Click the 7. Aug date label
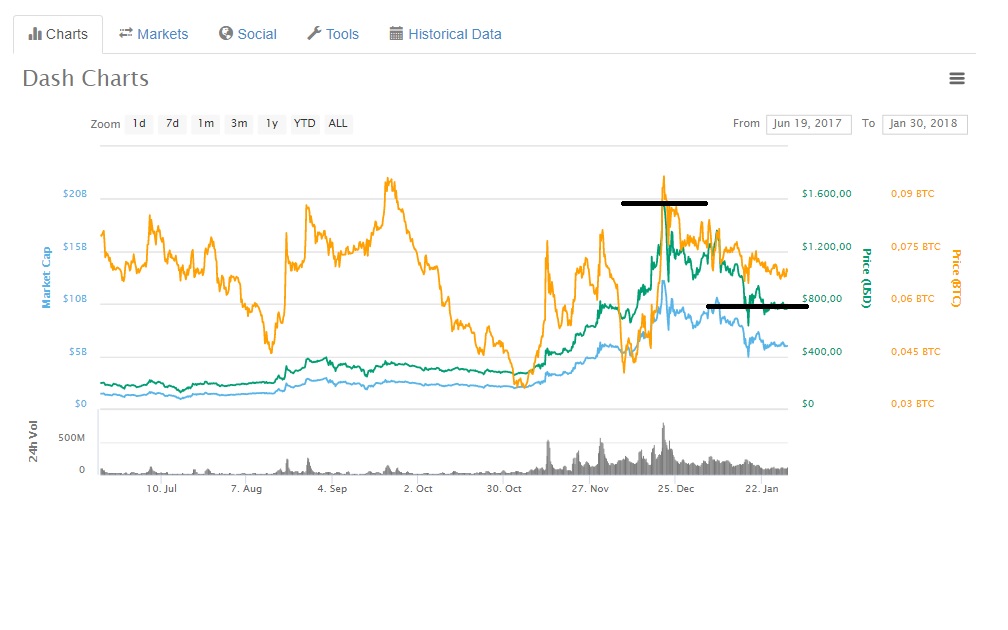This screenshot has width=1008, height=630. (x=246, y=489)
